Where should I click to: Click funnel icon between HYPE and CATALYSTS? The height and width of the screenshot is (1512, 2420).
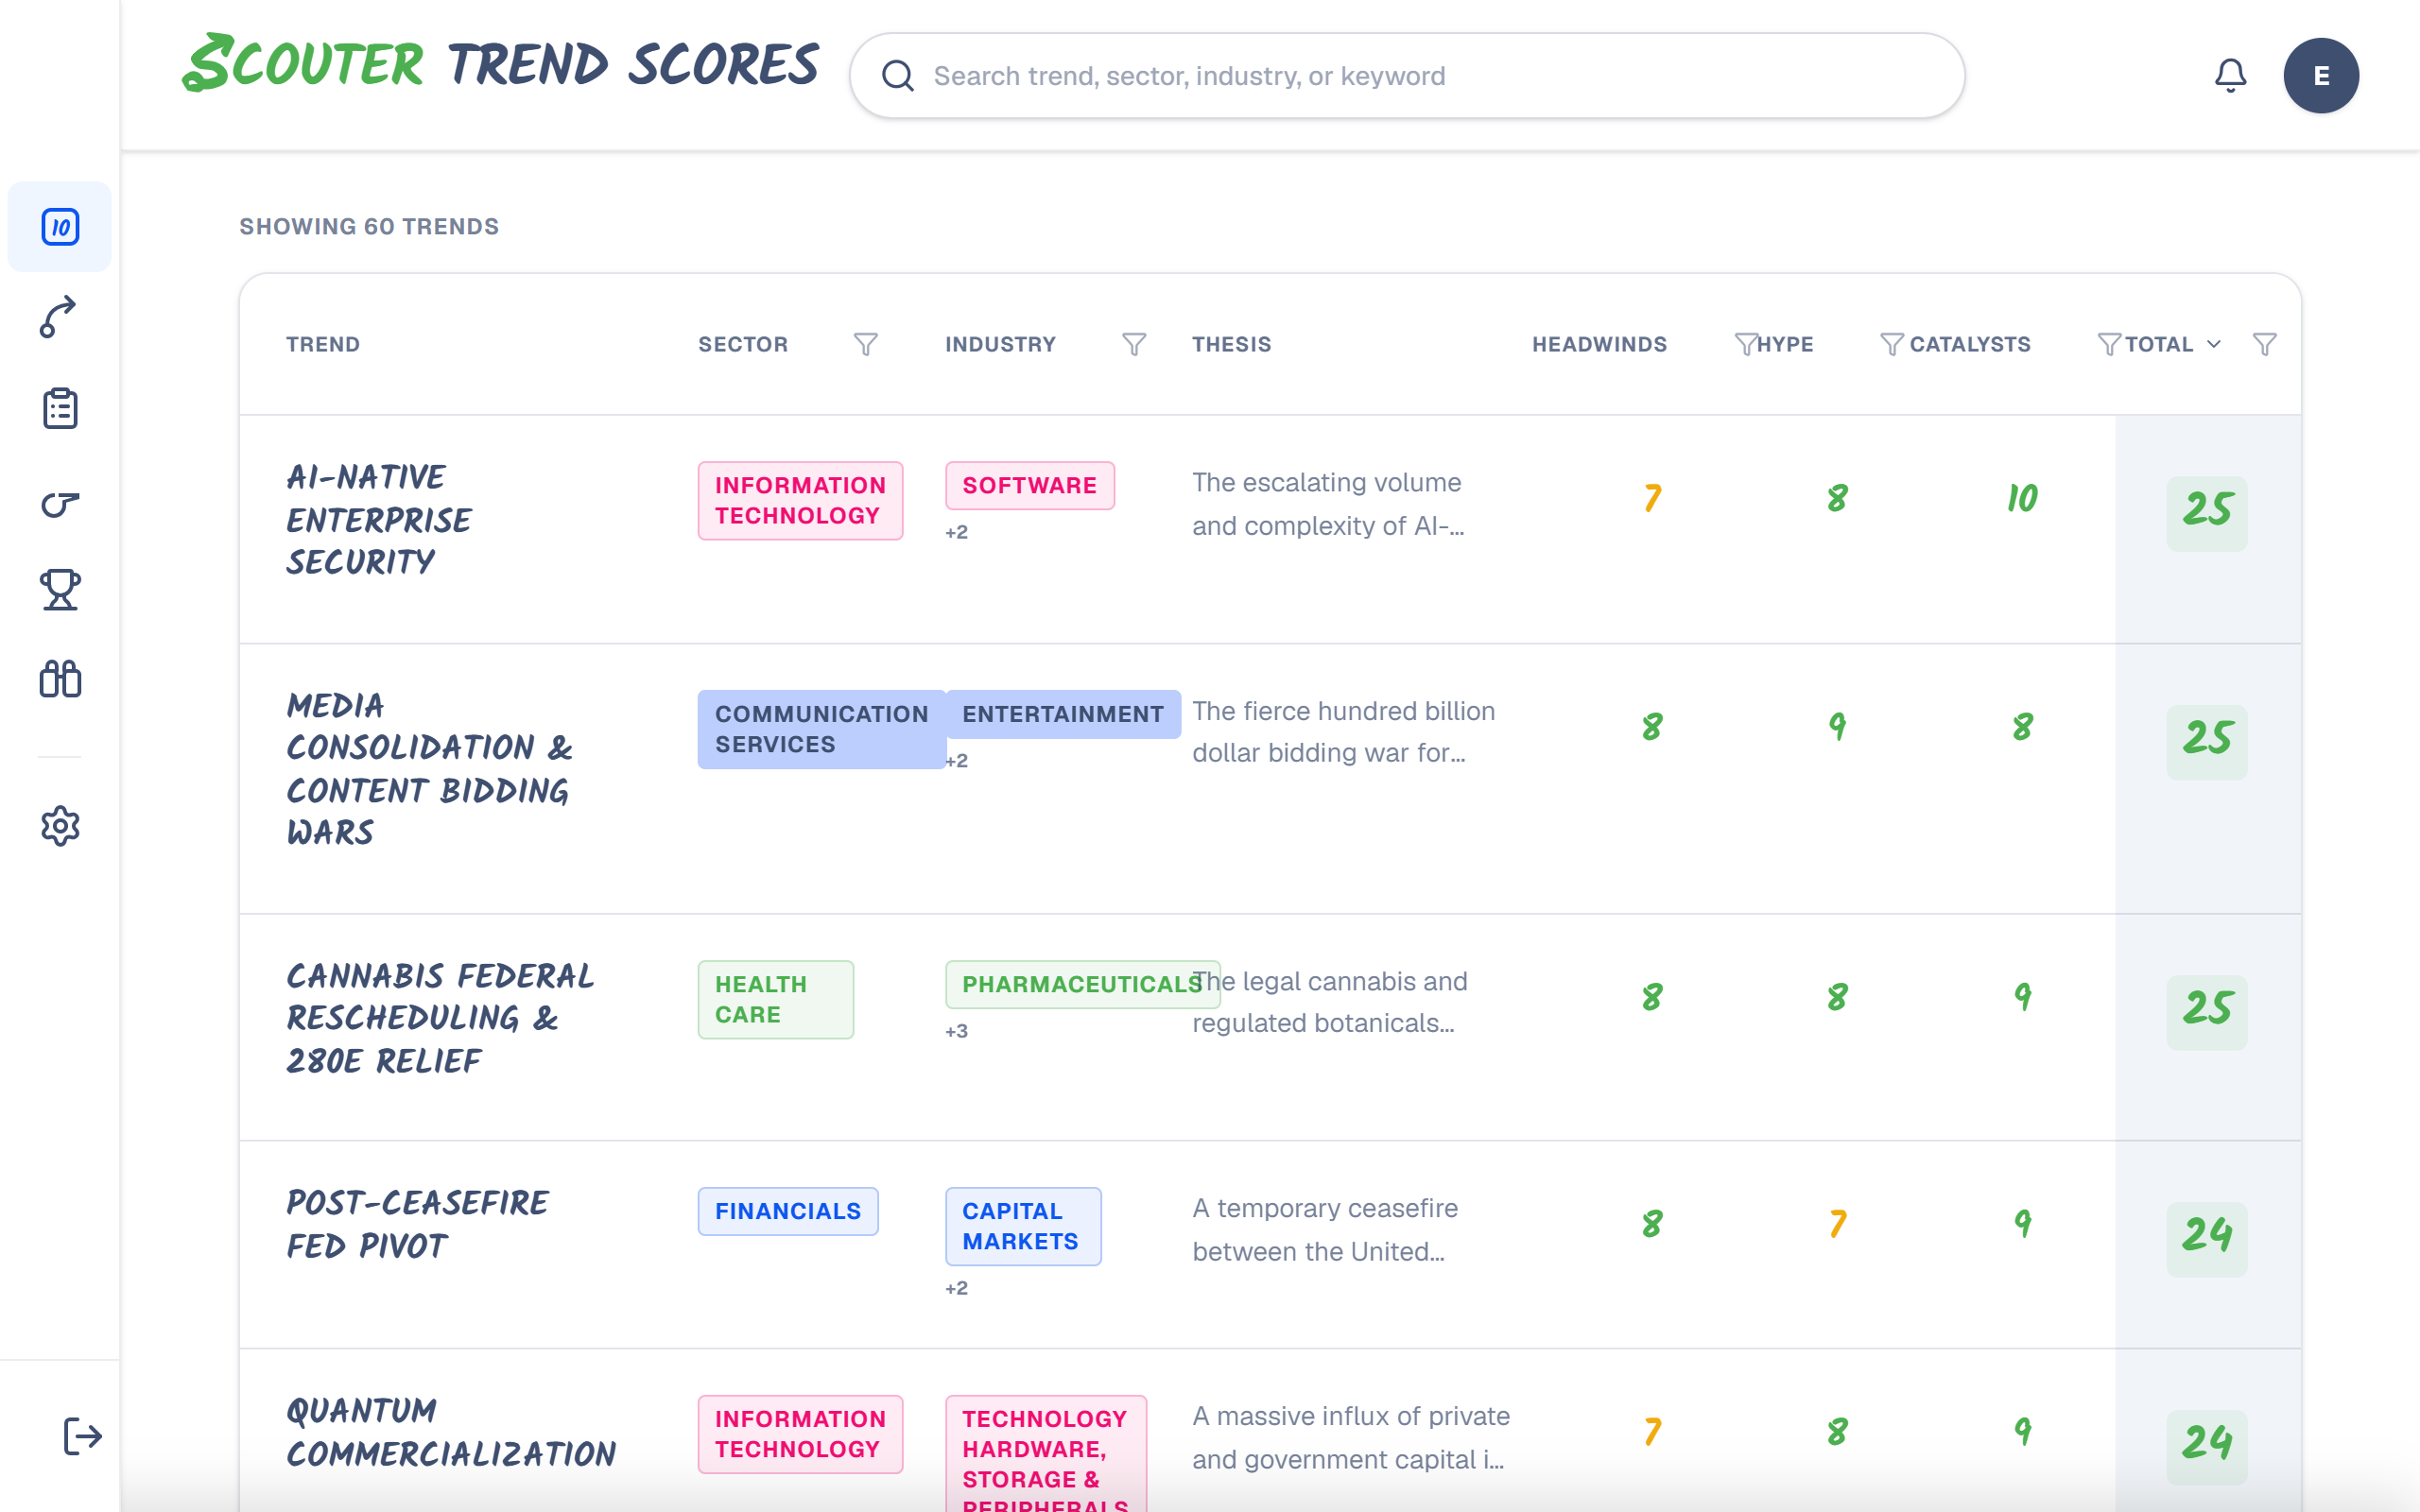(x=1892, y=344)
